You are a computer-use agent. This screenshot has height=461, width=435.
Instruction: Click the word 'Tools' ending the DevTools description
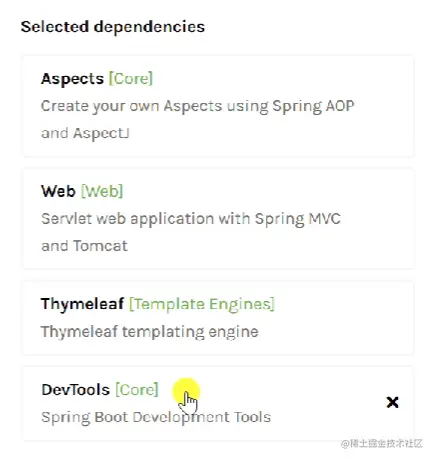252,417
